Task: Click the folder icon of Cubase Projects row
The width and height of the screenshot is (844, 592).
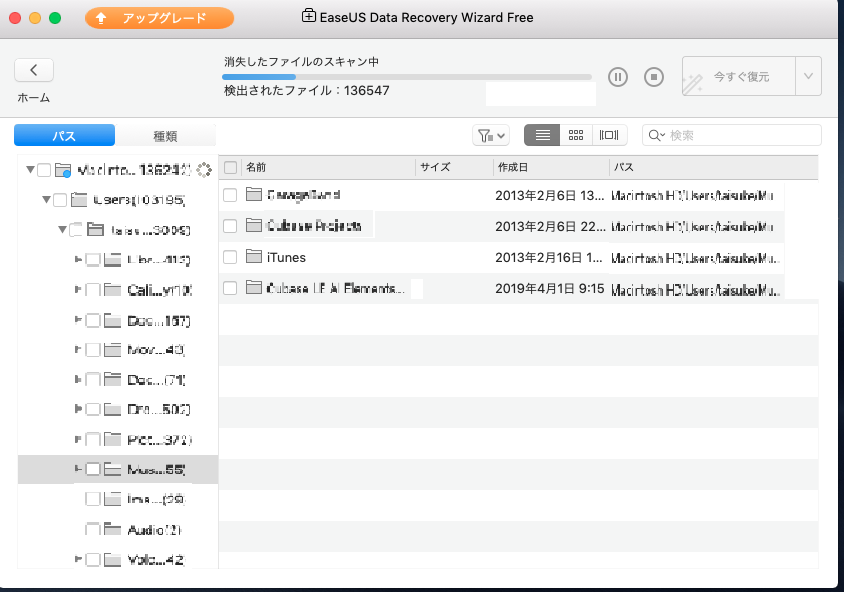Action: point(254,225)
